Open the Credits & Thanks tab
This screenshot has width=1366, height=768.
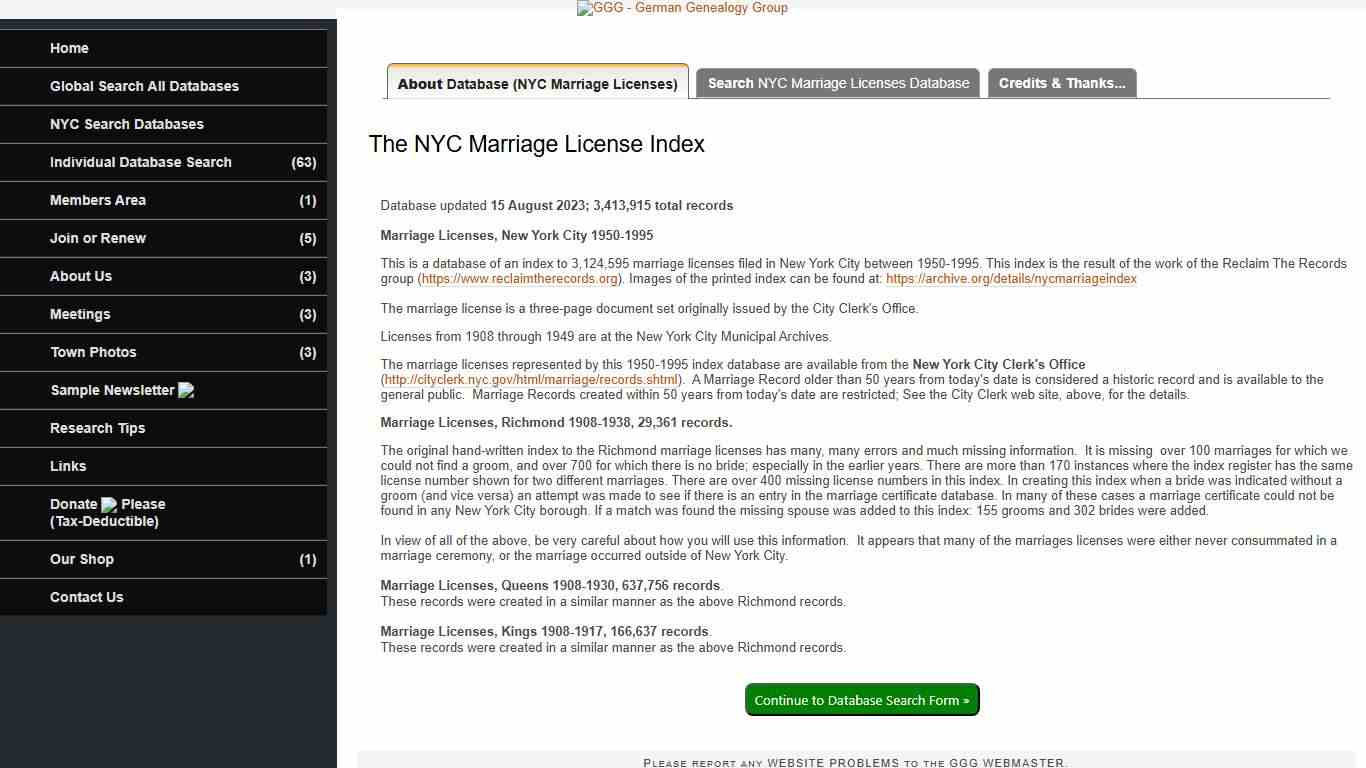[1062, 83]
